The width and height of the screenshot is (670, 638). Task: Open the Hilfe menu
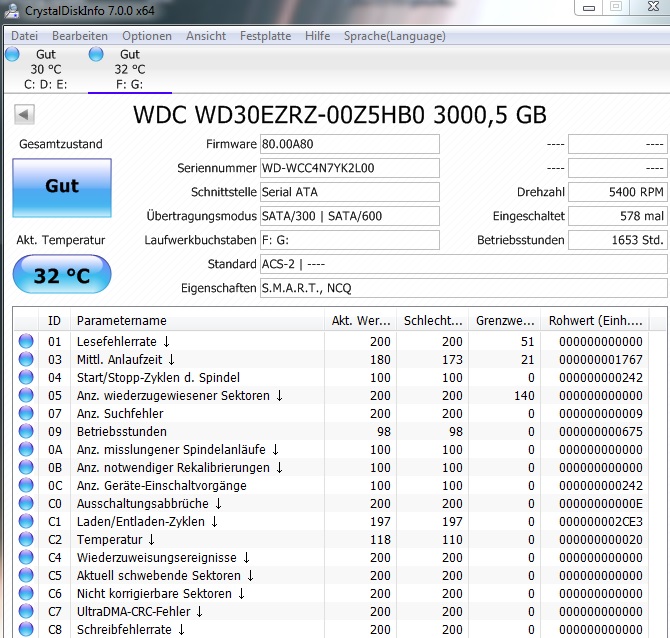pos(317,36)
